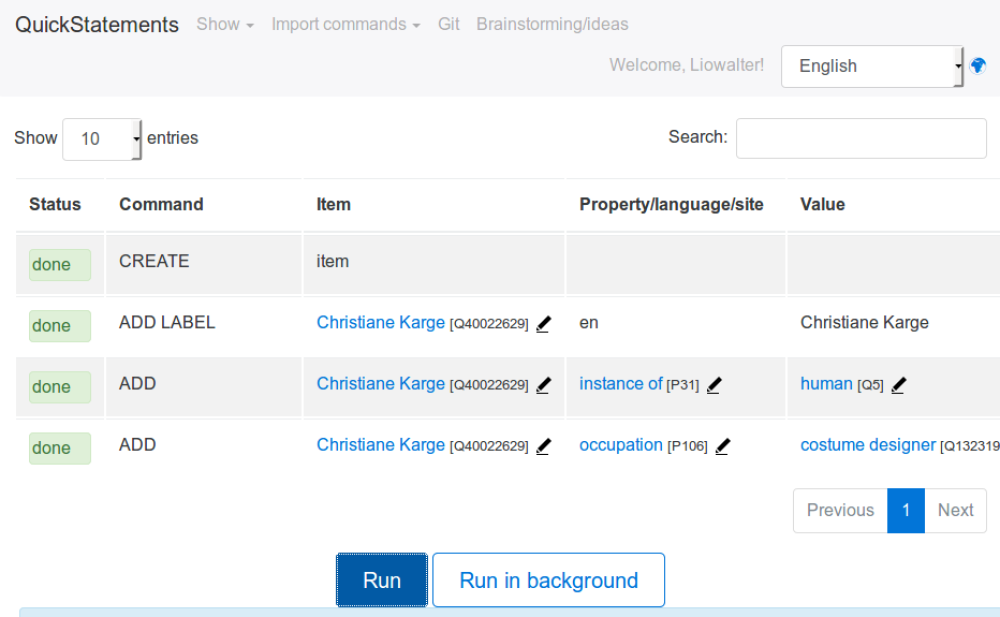Click the globe language icon
Screen dimensions: 1000x617
click(x=978, y=66)
